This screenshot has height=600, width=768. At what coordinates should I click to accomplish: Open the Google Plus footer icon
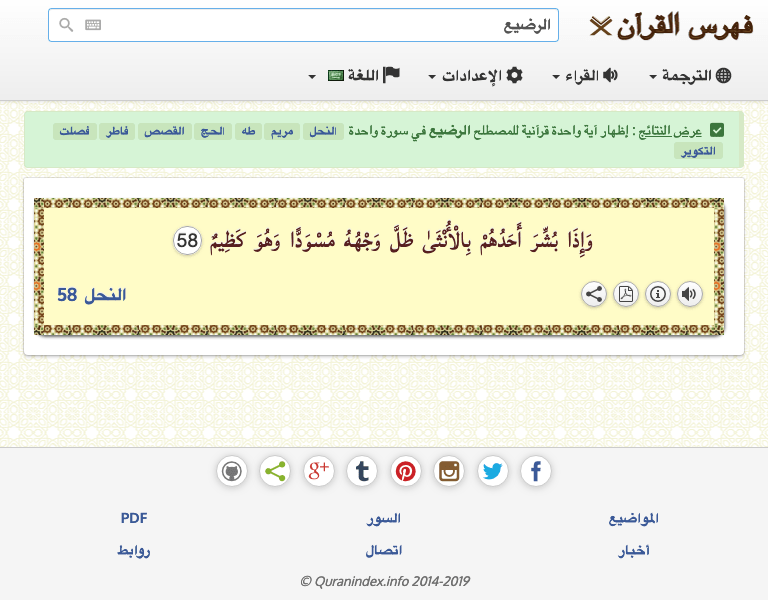tap(318, 472)
